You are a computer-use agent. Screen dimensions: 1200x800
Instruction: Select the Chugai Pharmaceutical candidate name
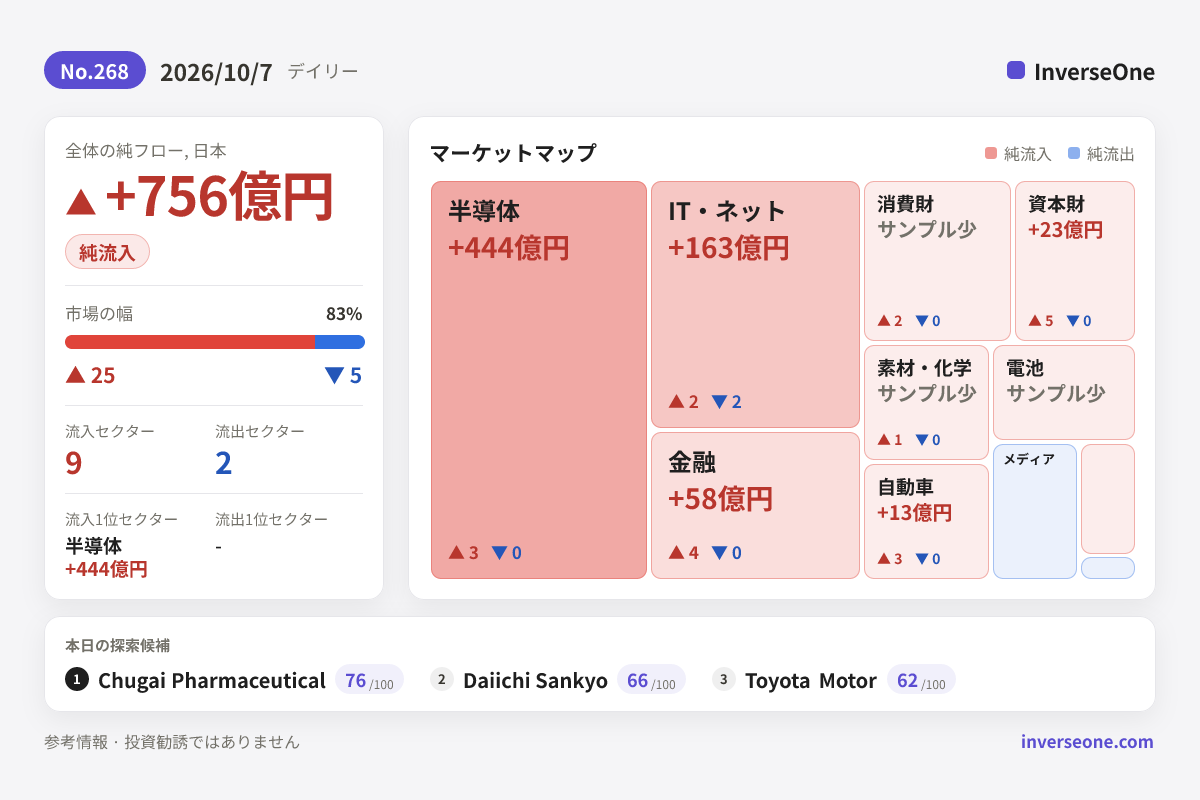[212, 680]
